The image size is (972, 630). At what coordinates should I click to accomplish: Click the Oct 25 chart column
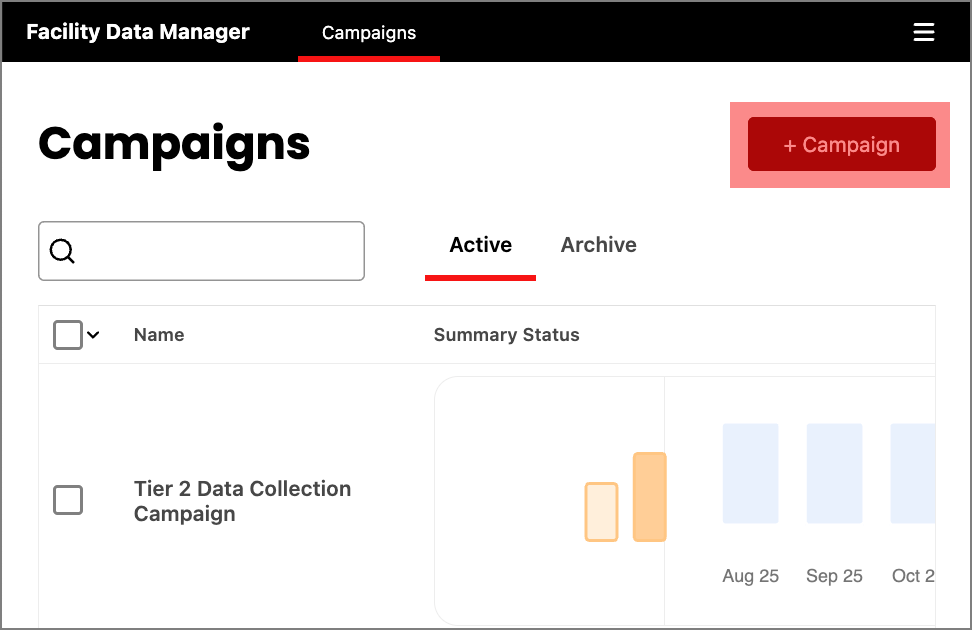pos(912,473)
